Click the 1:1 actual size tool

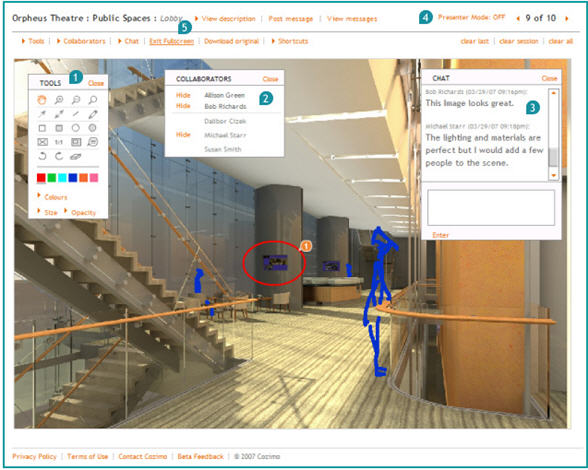point(59,142)
